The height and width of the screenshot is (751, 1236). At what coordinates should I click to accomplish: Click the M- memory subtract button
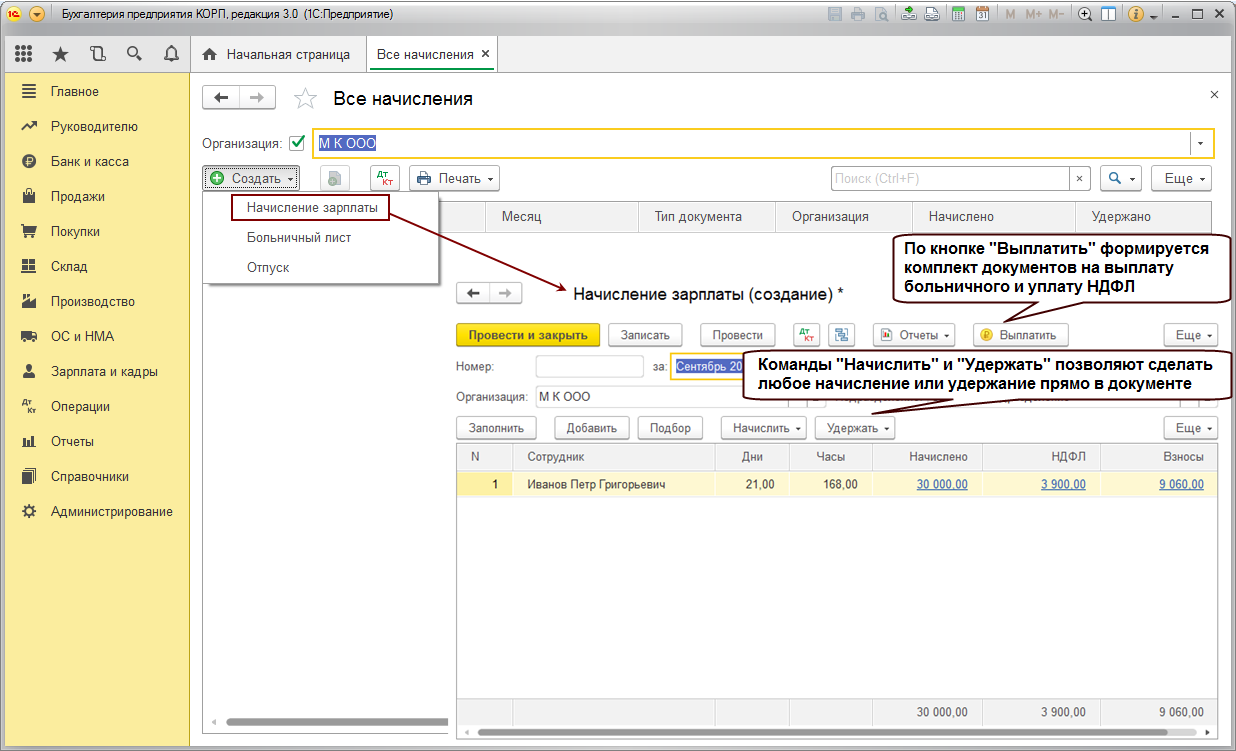point(1058,14)
